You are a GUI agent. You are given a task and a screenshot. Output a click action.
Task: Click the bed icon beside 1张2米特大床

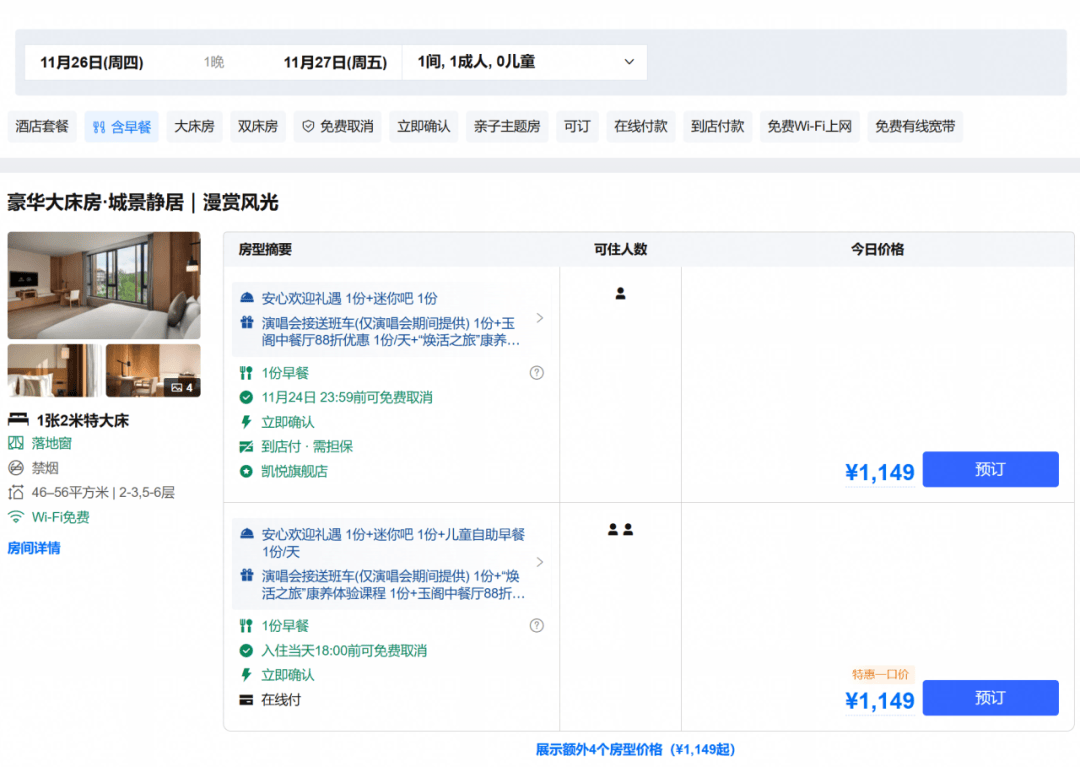click(18, 419)
